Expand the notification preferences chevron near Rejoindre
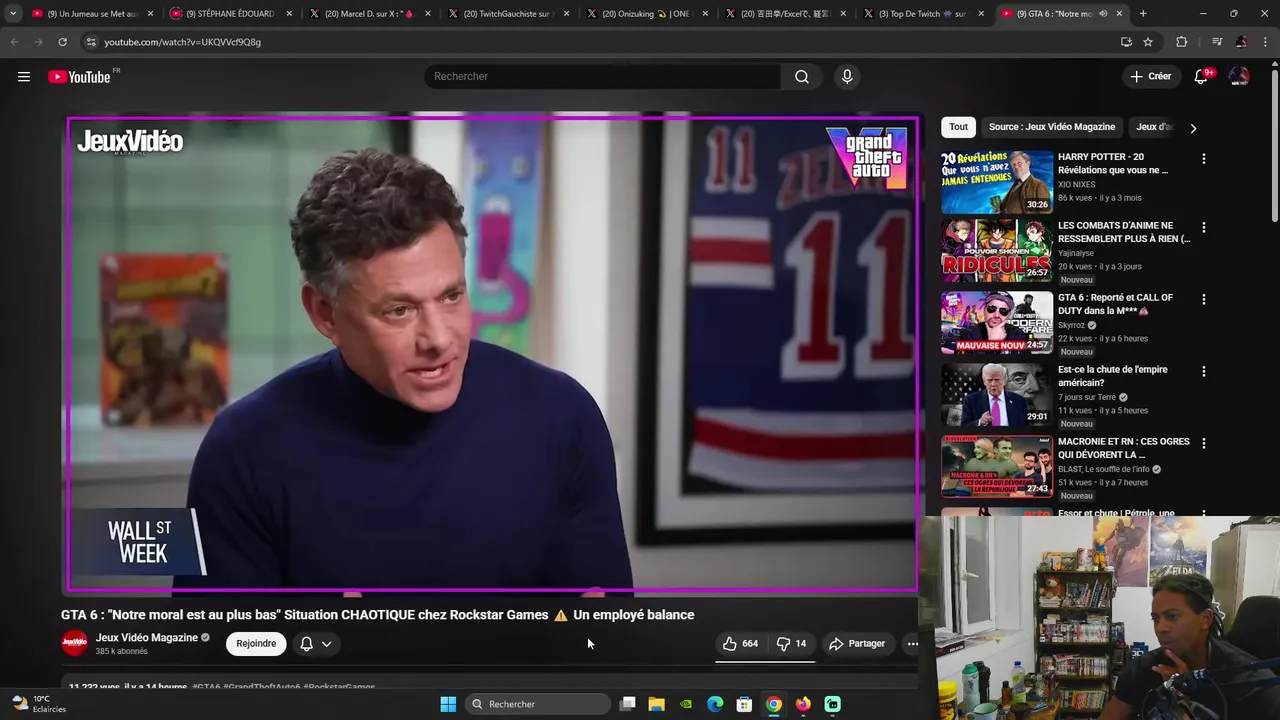Screen dimensions: 1280x720 tap(326, 644)
